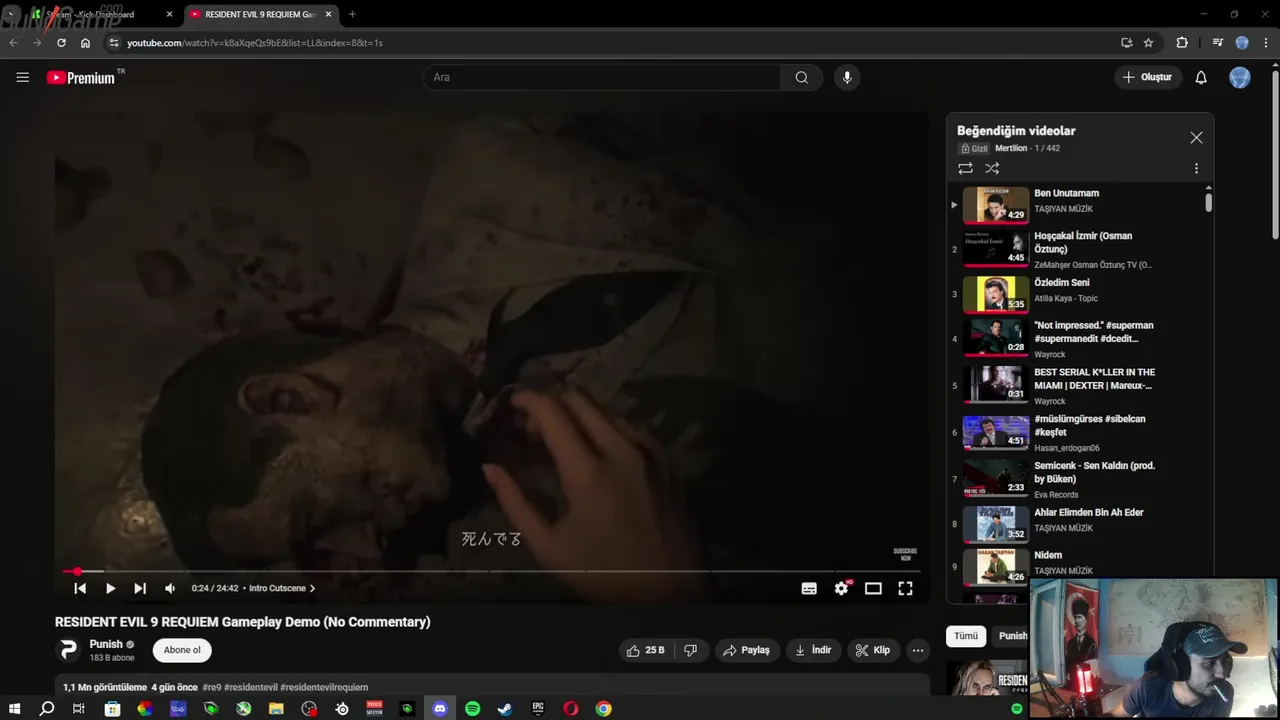The image size is (1280, 720).
Task: Expand the Intro Cutscene chapter list
Action: (x=282, y=588)
